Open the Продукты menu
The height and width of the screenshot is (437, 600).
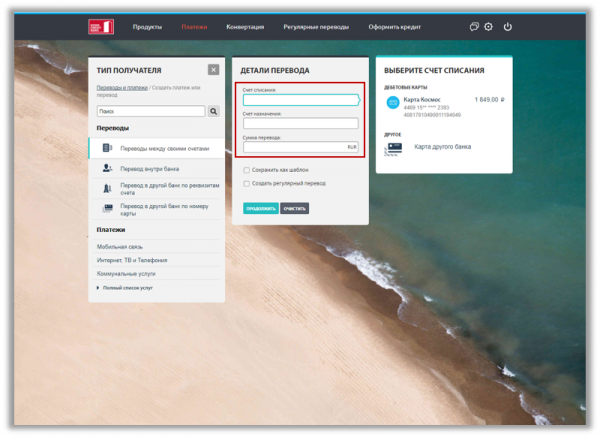(x=147, y=27)
